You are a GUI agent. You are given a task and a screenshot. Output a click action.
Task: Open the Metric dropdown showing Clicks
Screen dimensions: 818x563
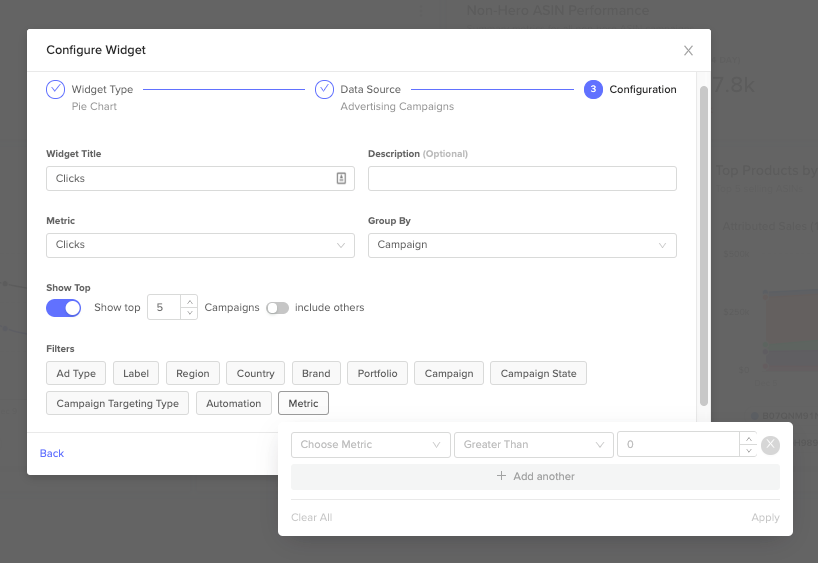click(x=200, y=245)
